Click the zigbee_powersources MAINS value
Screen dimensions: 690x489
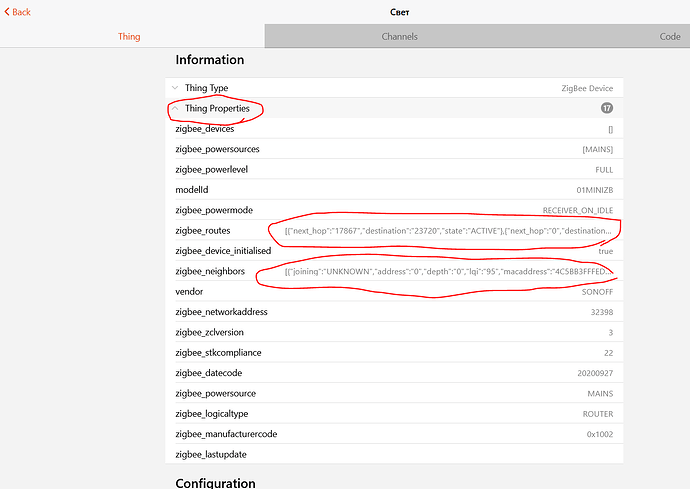point(597,149)
